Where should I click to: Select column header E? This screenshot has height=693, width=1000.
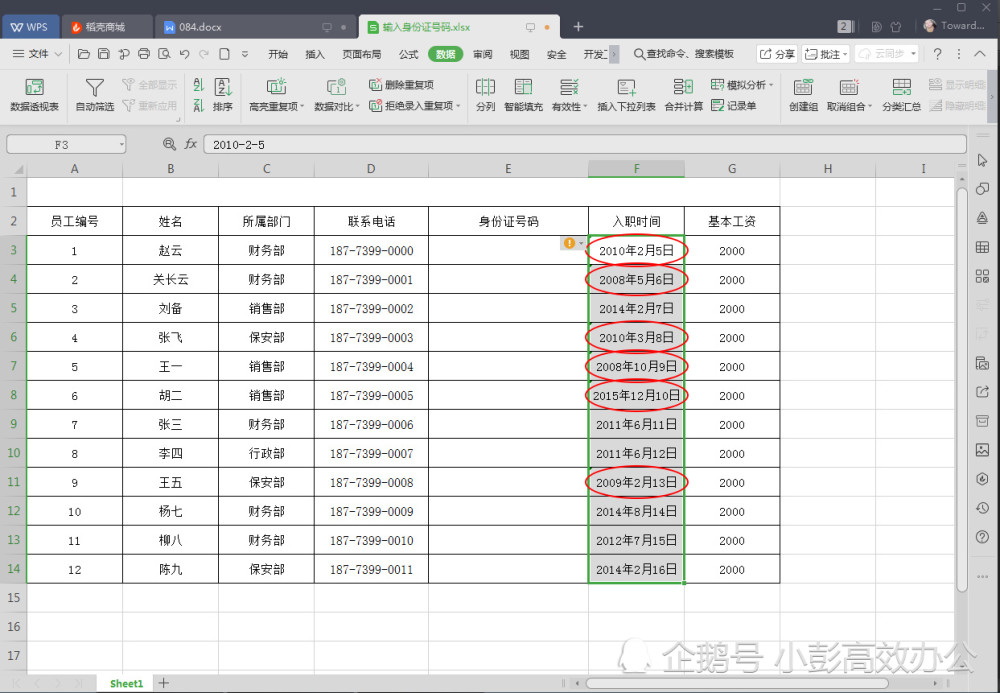pos(508,169)
